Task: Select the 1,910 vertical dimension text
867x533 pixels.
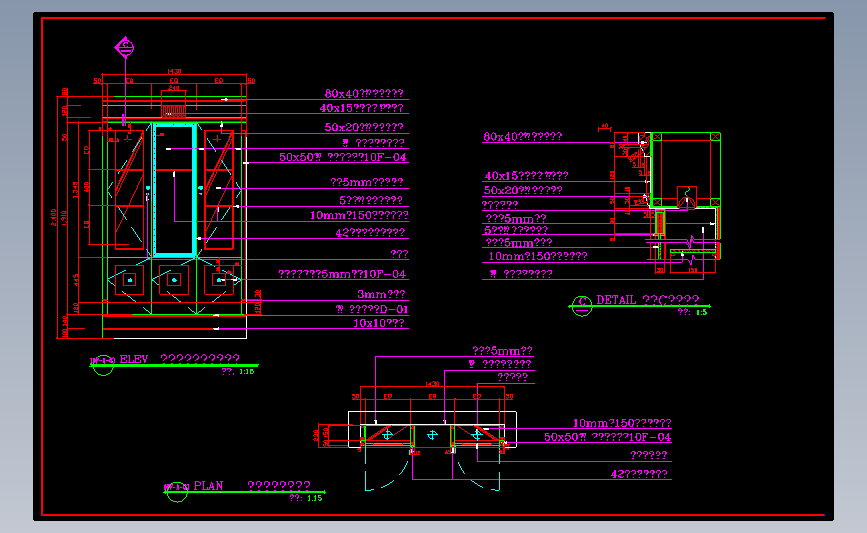Action: (64, 218)
